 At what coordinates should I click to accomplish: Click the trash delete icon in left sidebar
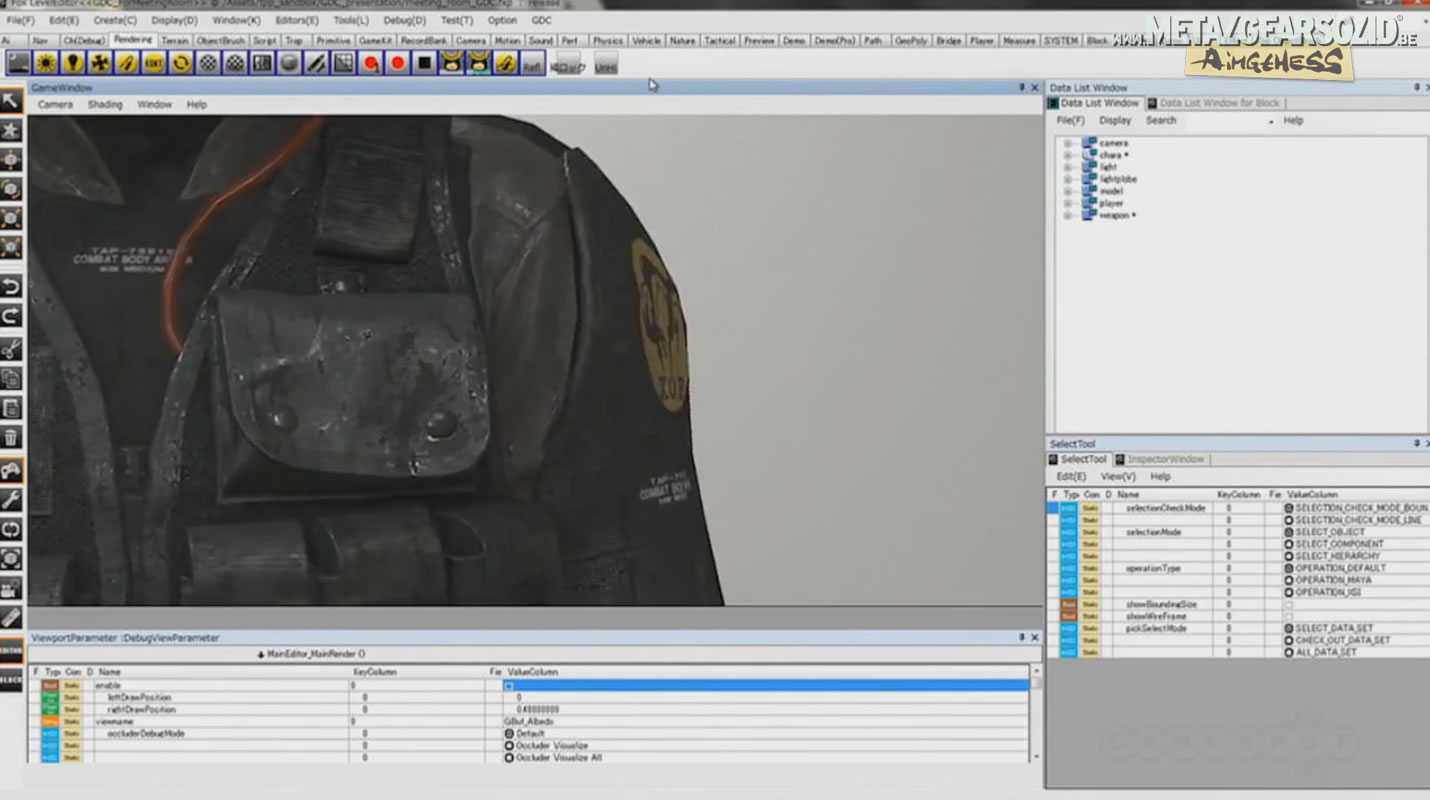[x=11, y=437]
